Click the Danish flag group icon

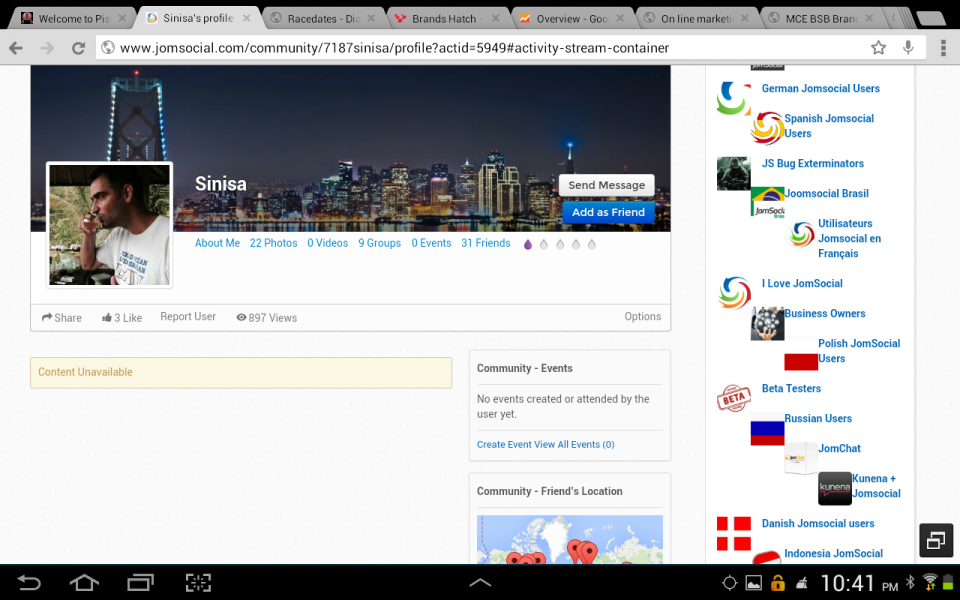point(733,533)
